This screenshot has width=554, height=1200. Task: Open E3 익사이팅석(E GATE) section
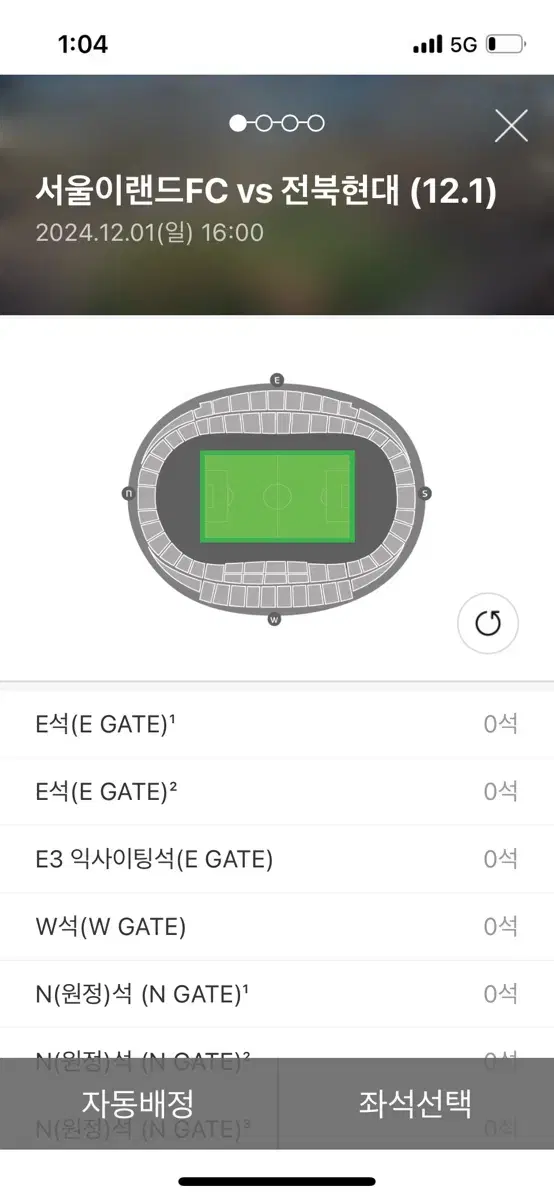point(277,859)
